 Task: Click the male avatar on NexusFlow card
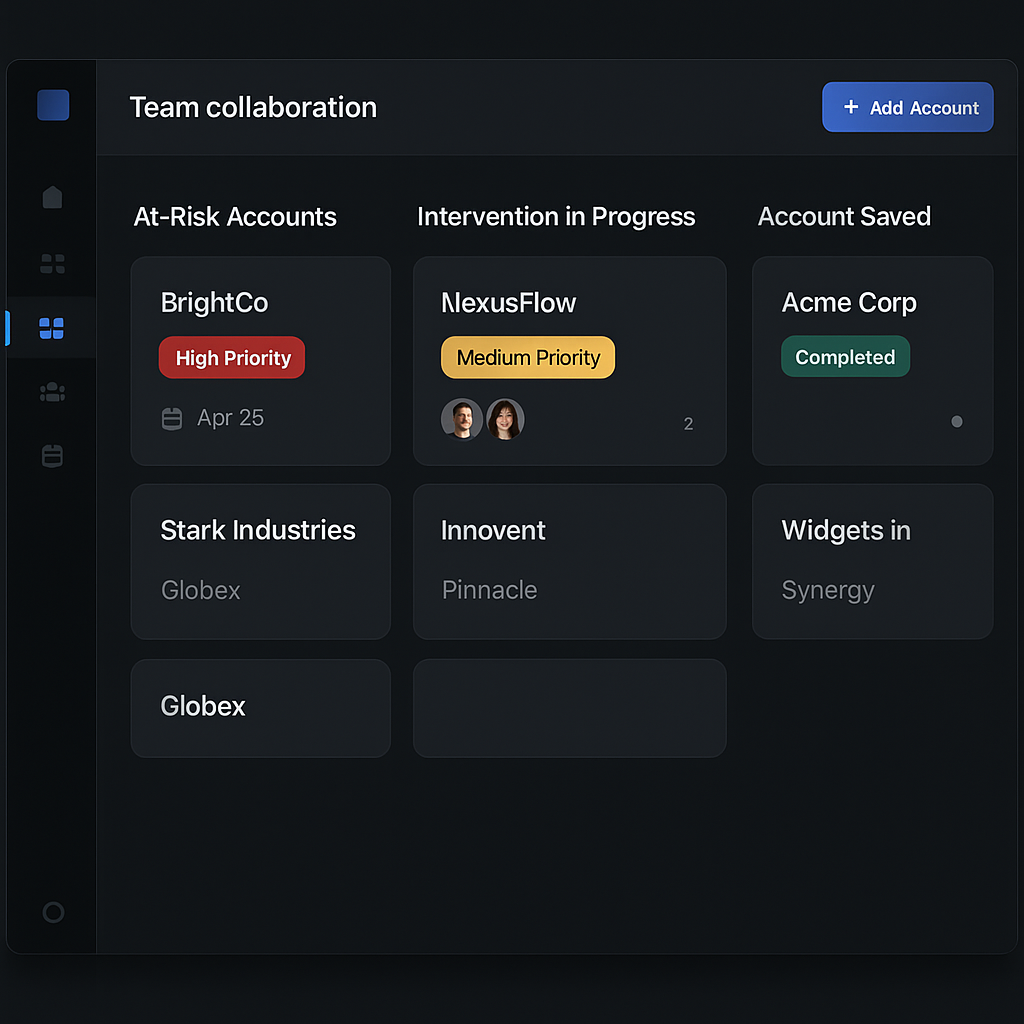(x=462, y=419)
